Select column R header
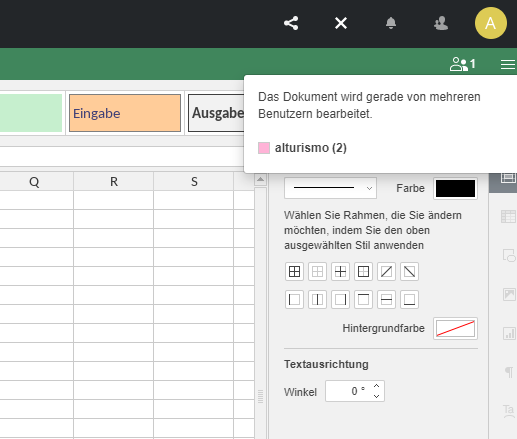The height and width of the screenshot is (439, 517). (114, 182)
